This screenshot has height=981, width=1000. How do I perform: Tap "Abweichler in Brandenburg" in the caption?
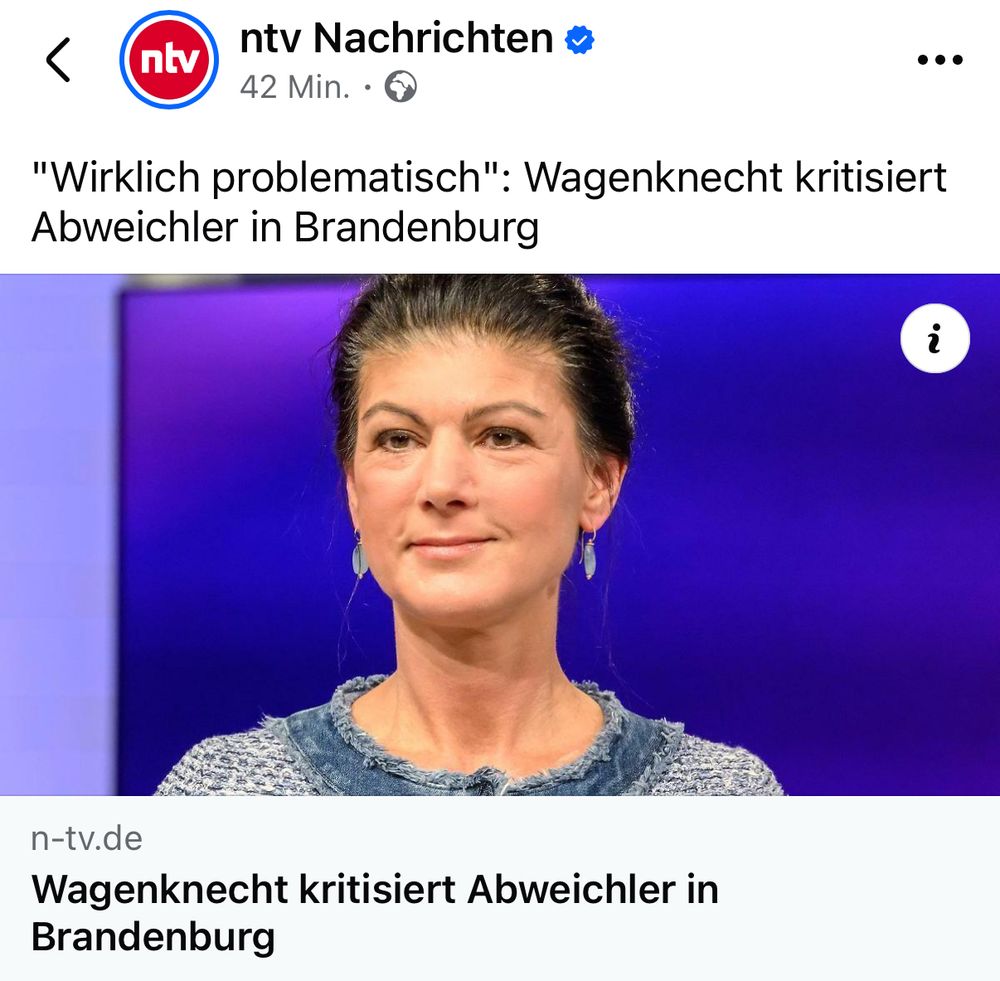[285, 226]
